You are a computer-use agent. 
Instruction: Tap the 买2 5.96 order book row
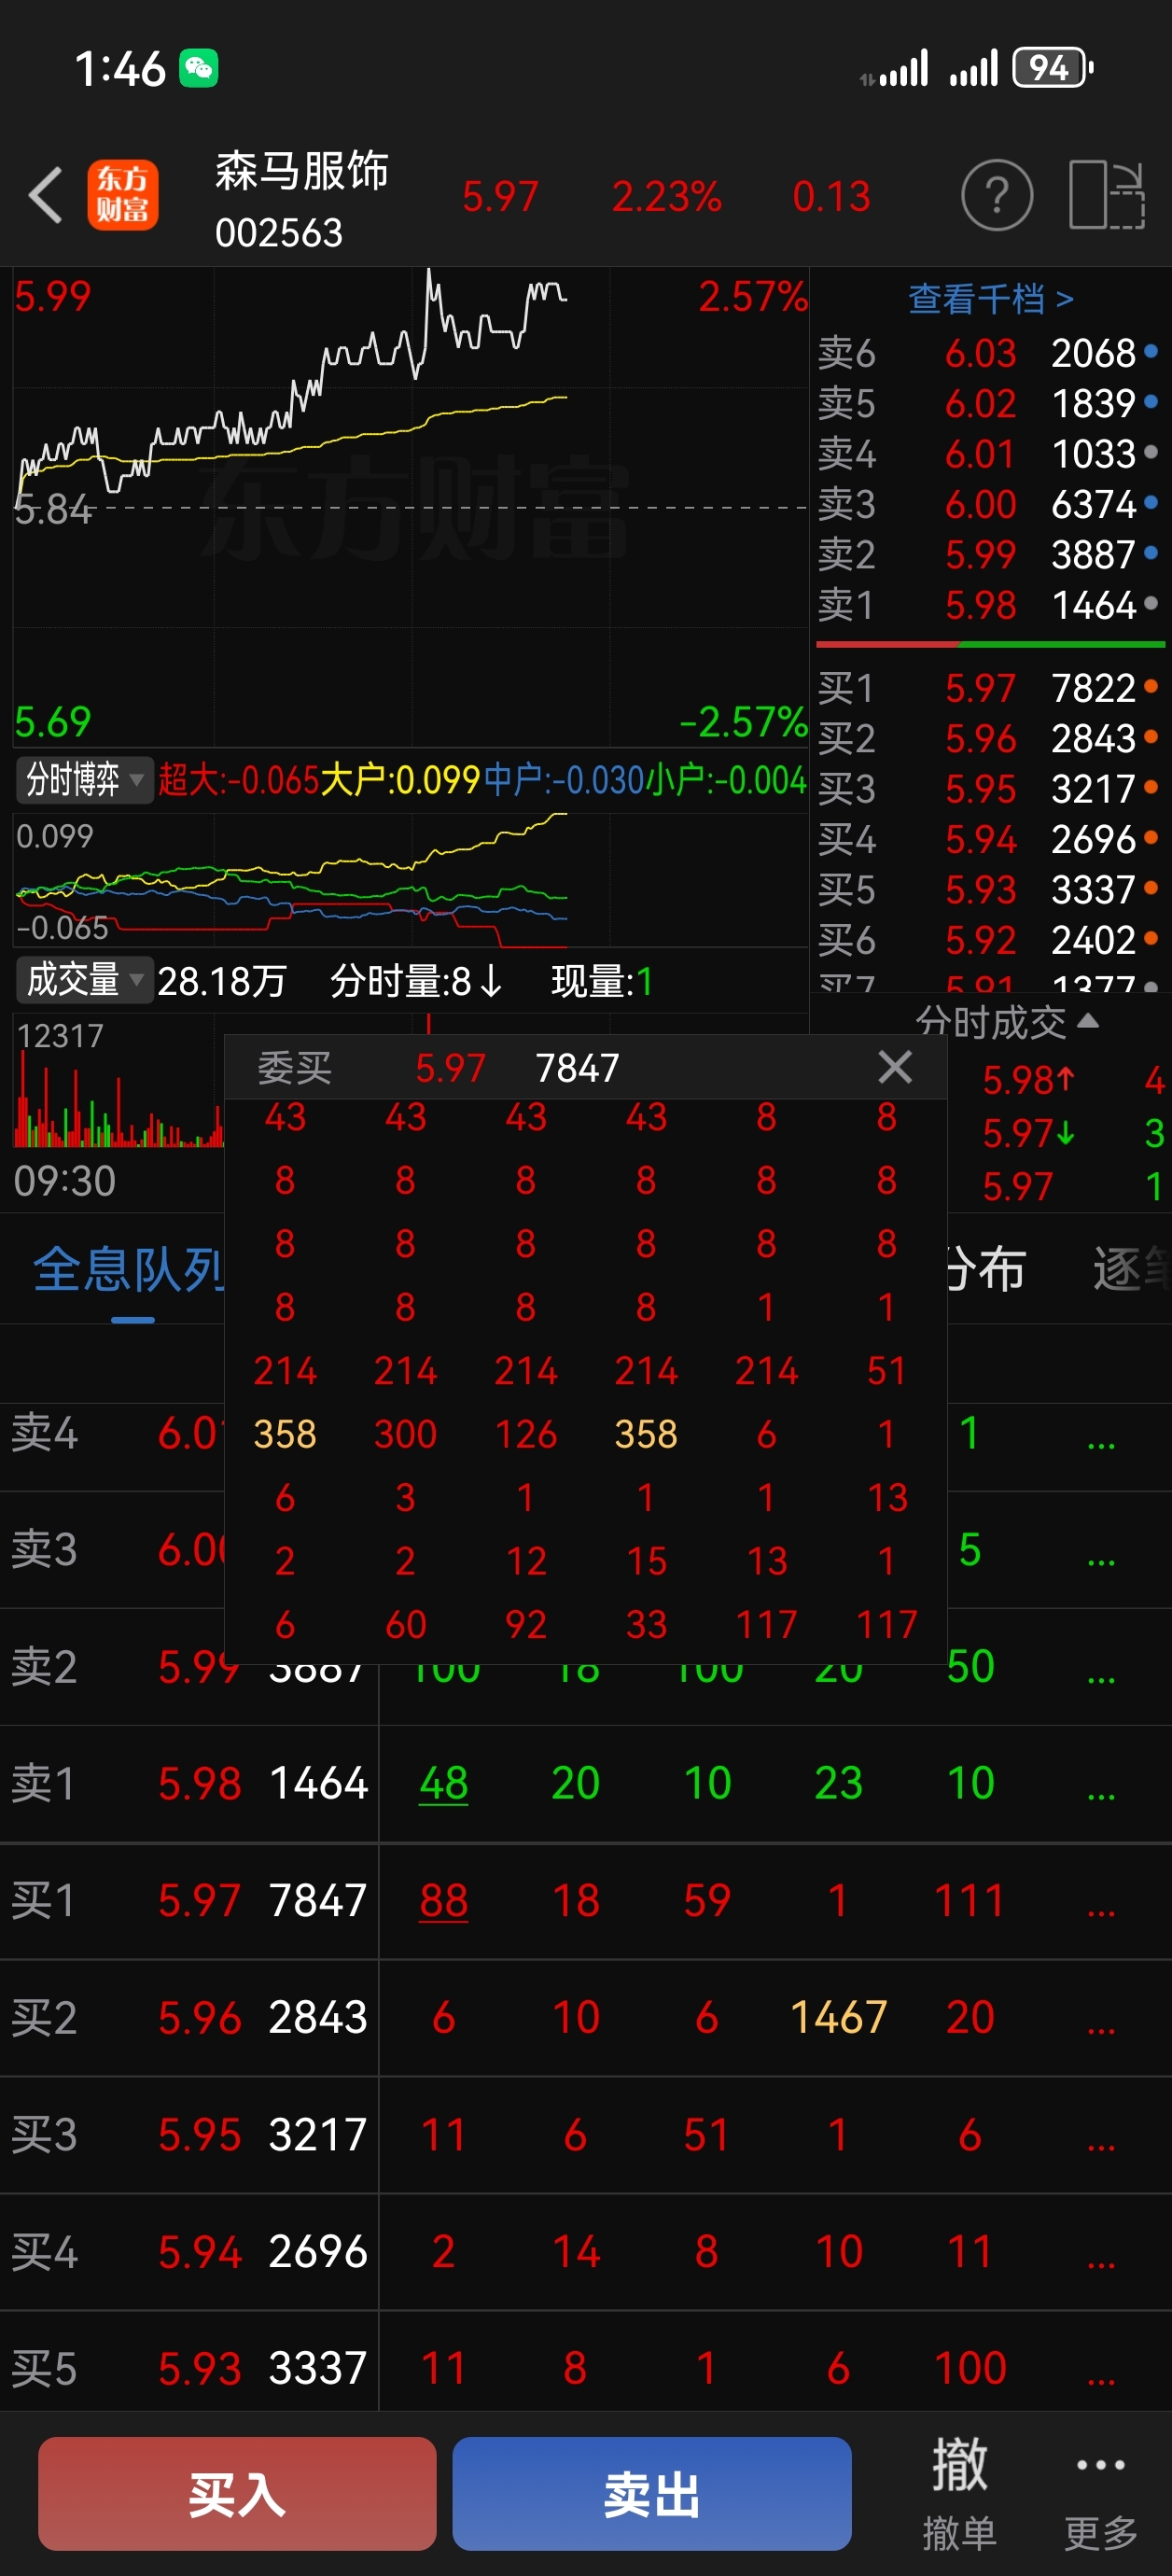[990, 738]
